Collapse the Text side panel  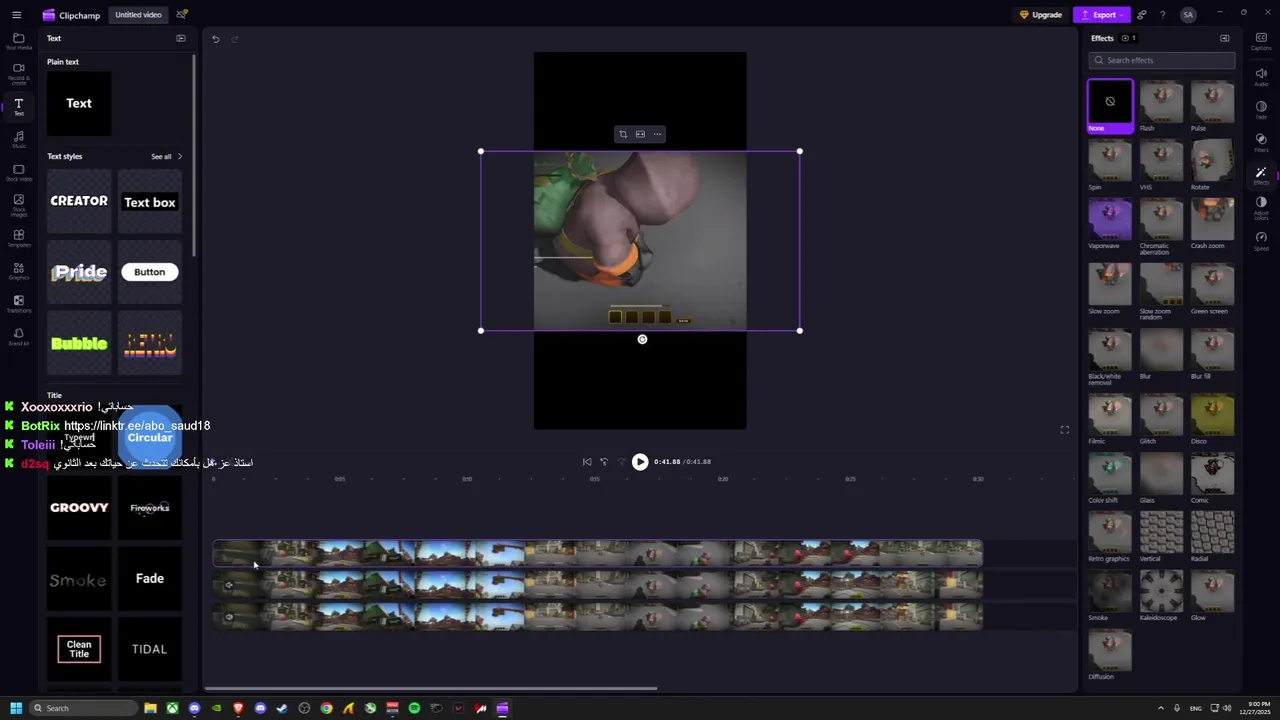pyautogui.click(x=181, y=38)
